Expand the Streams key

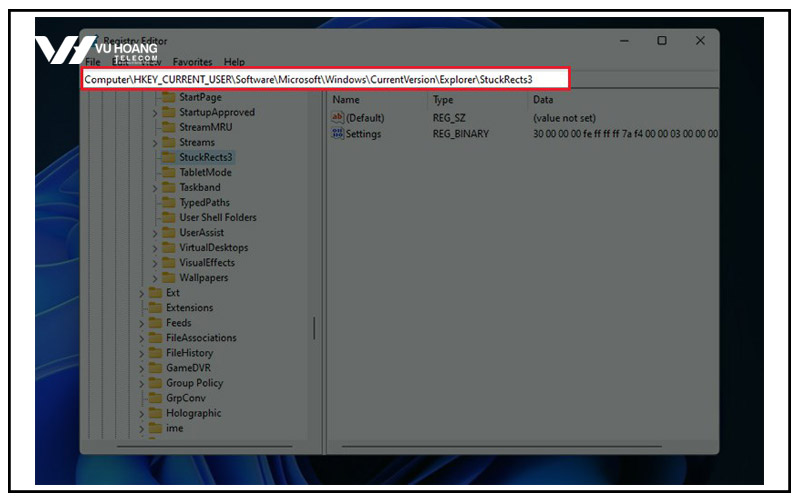155,143
